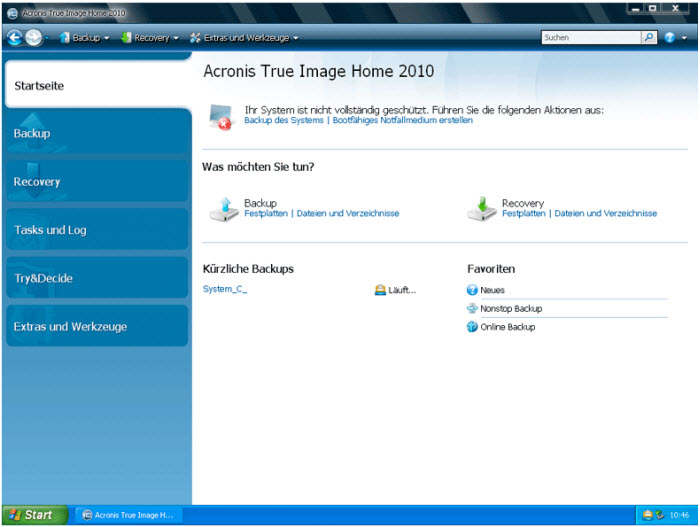Click Backup des Systems link
Viewport: 700px width, 527px height.
coord(283,120)
